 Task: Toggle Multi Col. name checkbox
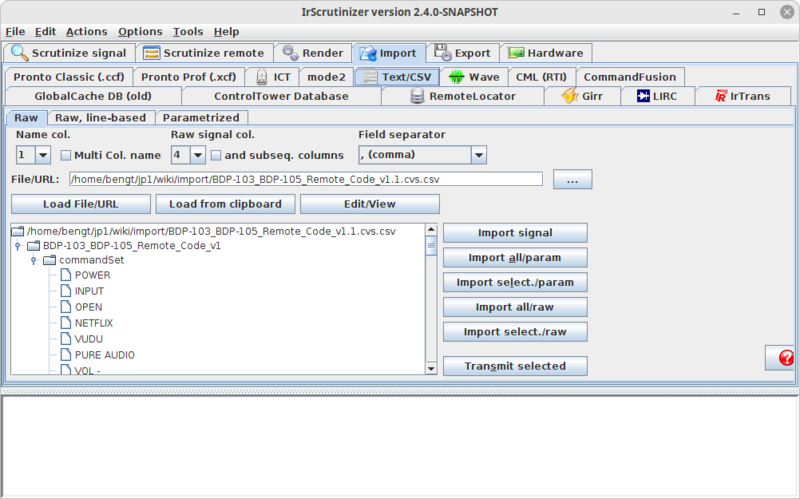tap(66, 155)
